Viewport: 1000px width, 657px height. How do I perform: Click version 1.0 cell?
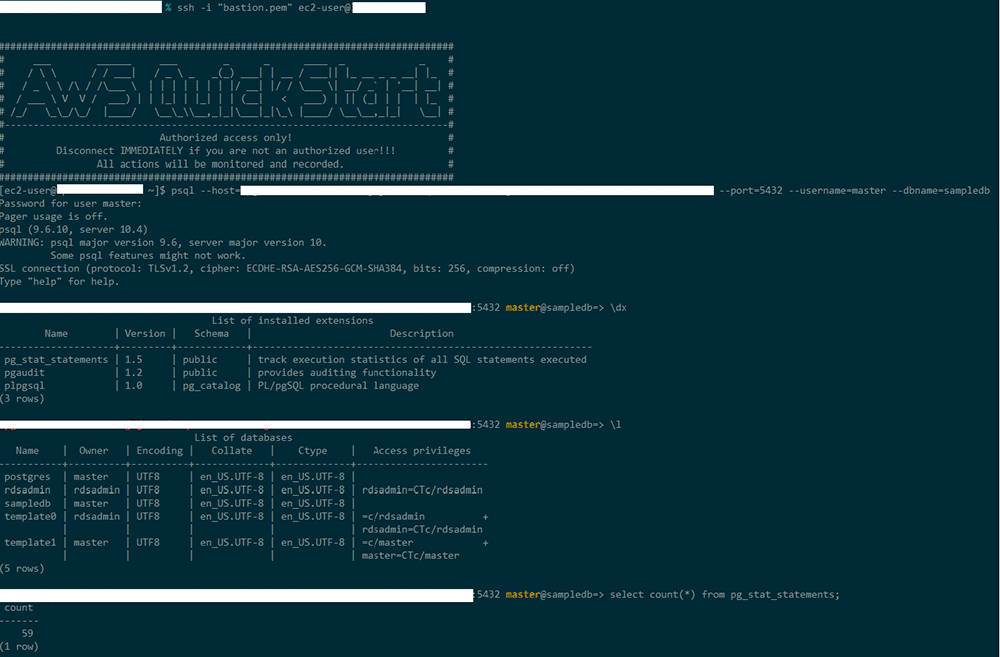coord(133,386)
